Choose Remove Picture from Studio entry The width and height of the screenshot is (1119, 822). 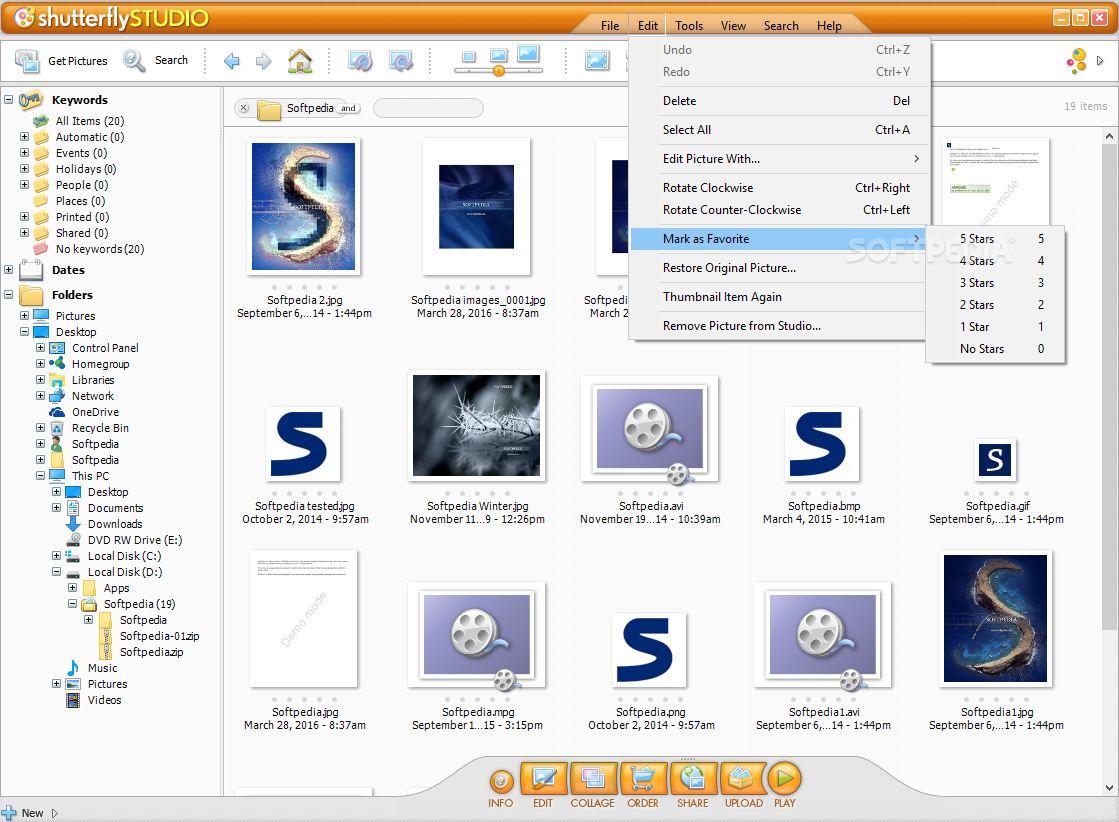(x=779, y=326)
